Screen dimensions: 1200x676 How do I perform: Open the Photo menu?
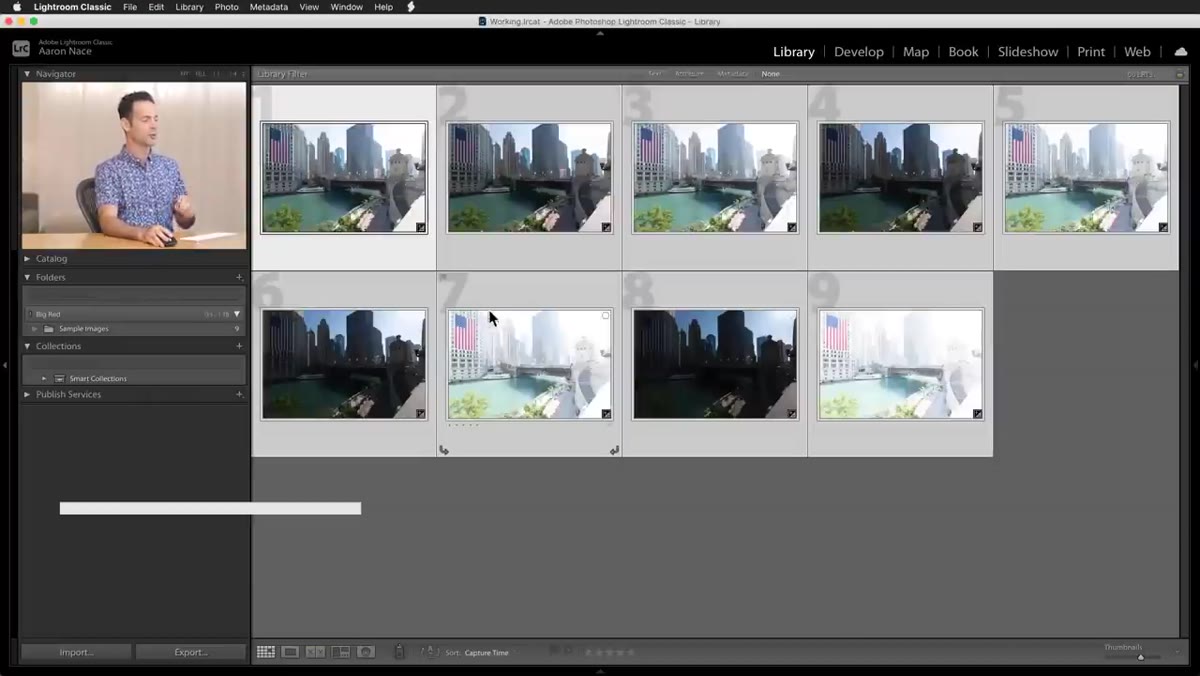click(227, 7)
